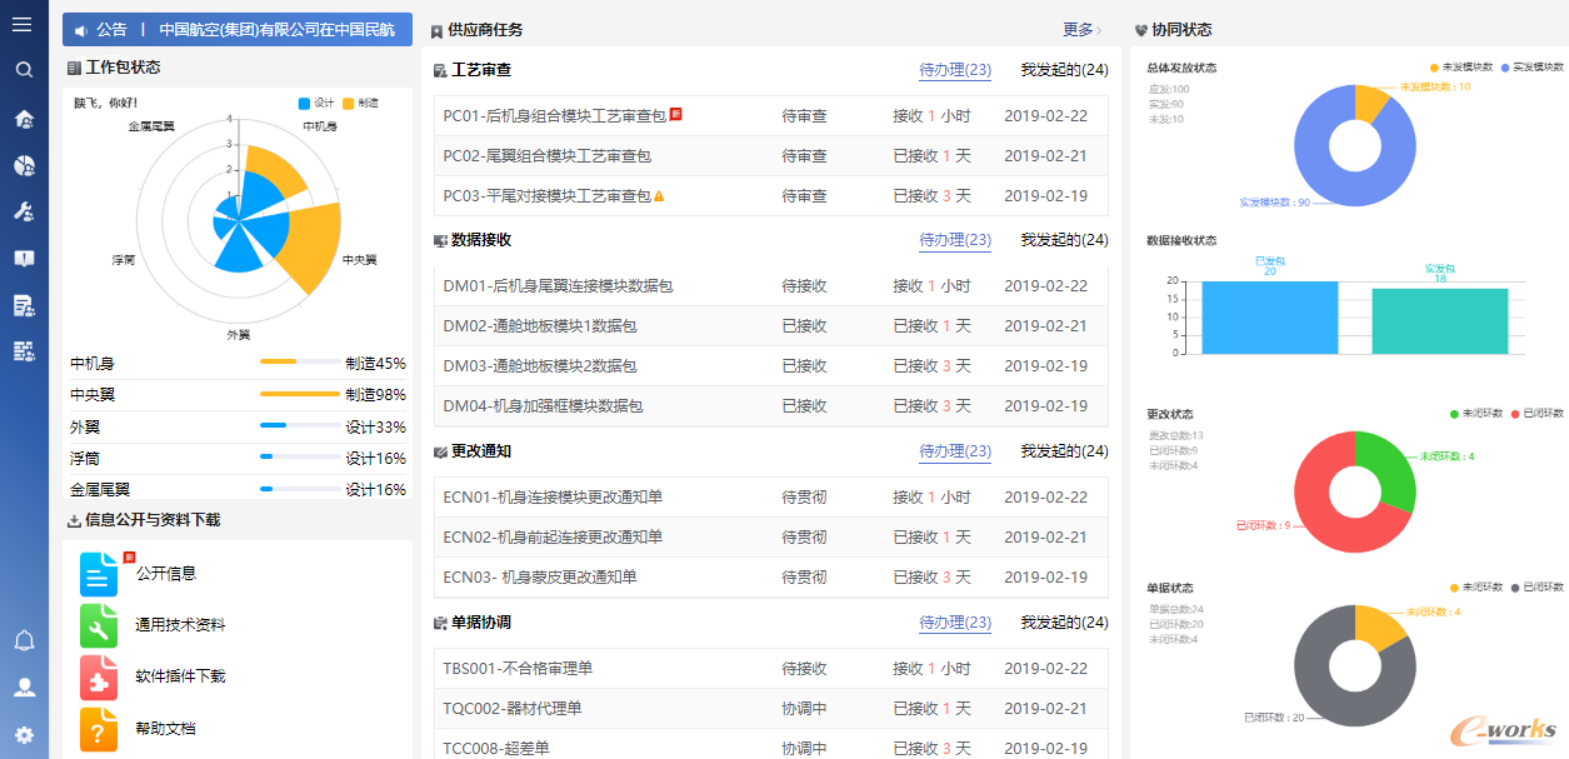Click 2019-02-19 date in TCC008-超差单 row

point(1046,748)
